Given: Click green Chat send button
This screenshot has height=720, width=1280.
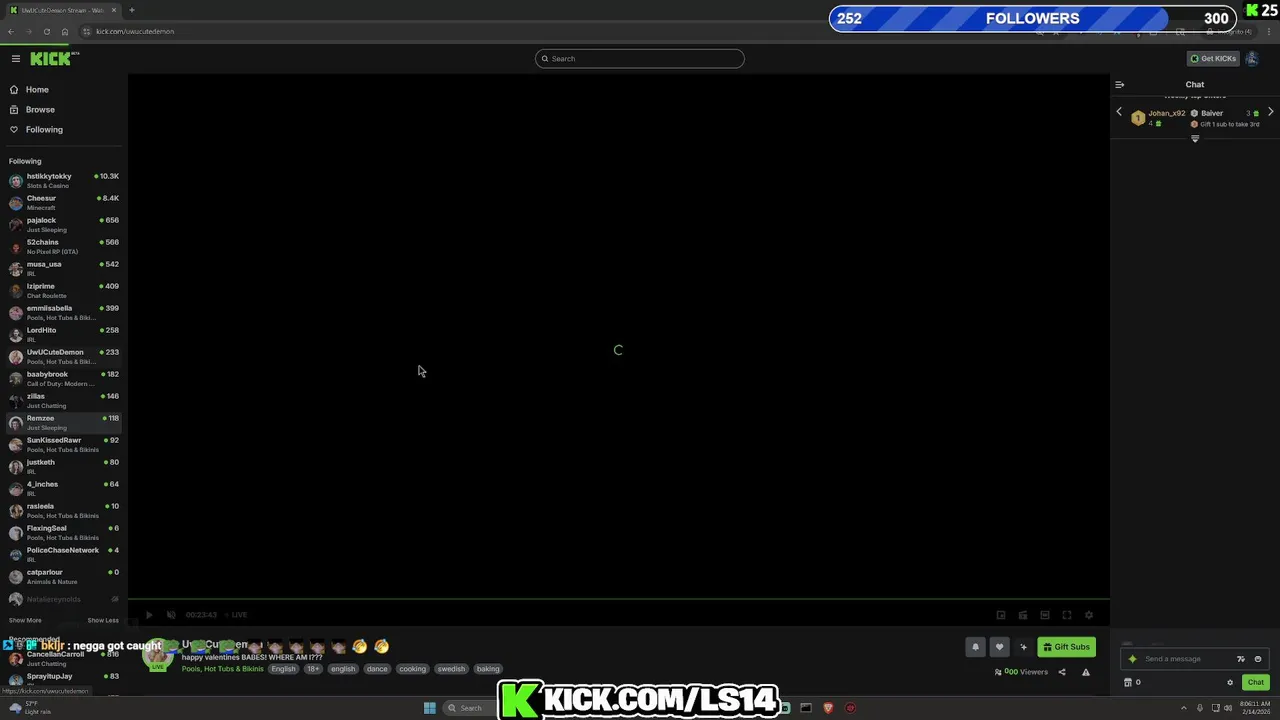Looking at the screenshot, I should click(1256, 682).
